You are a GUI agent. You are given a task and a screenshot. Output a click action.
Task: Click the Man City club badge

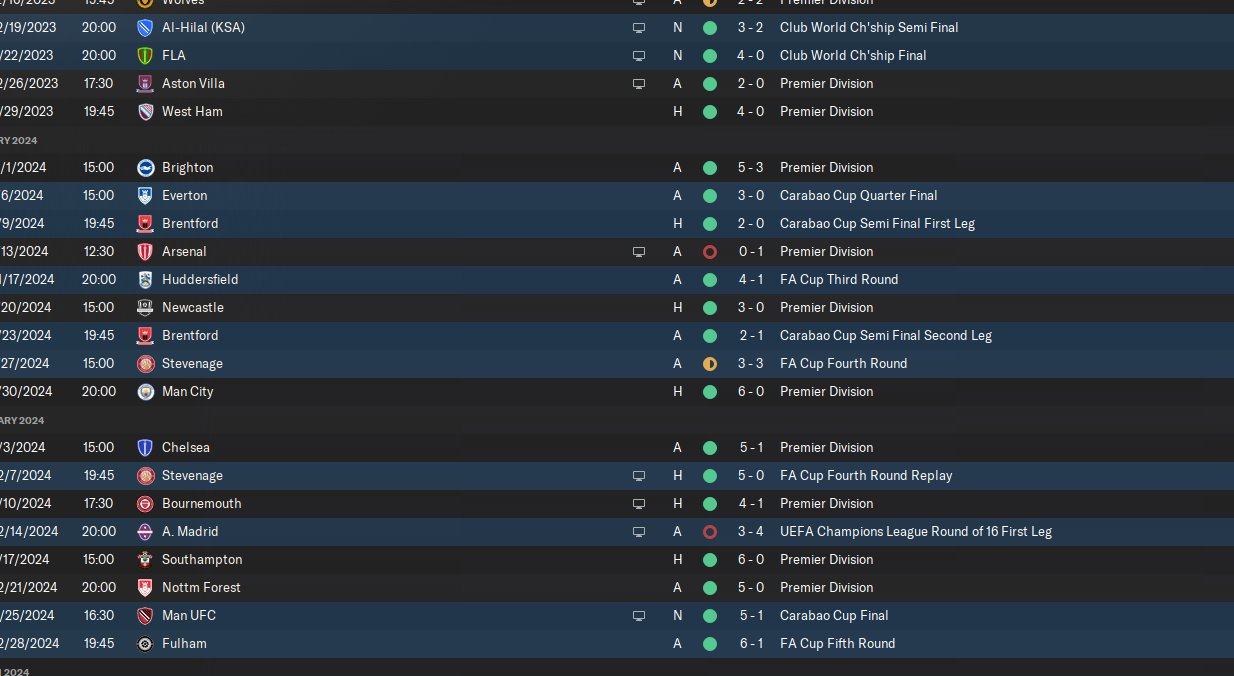pyautogui.click(x=145, y=391)
